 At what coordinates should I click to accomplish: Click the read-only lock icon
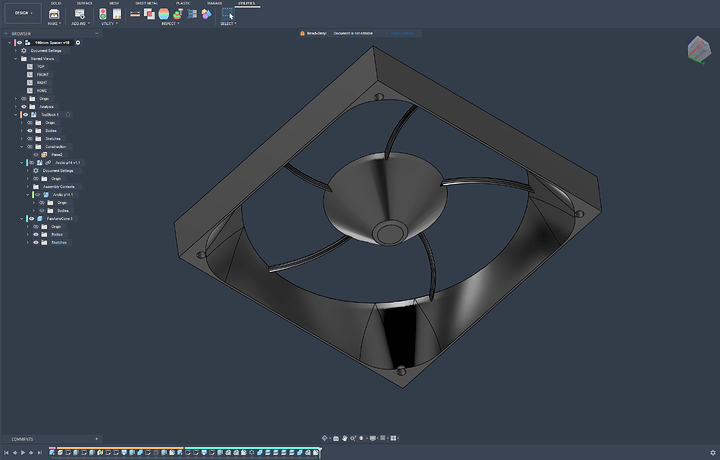click(302, 34)
